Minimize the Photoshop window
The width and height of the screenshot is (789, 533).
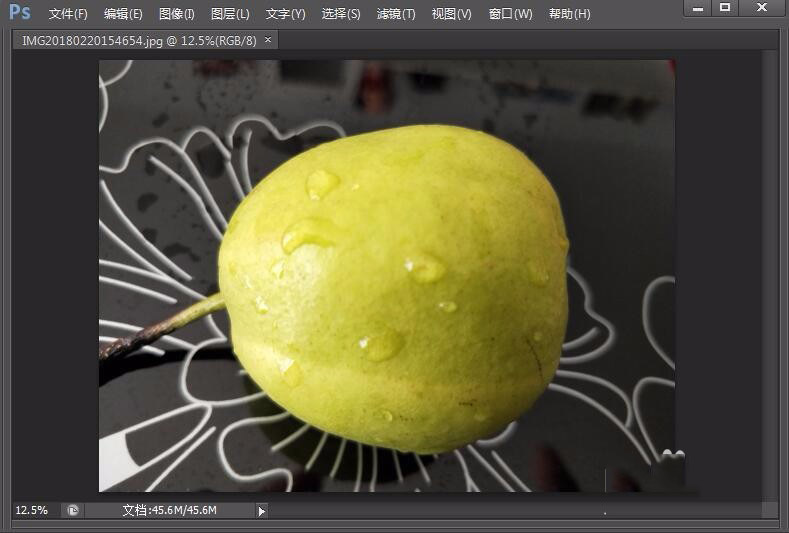pyautogui.click(x=697, y=8)
